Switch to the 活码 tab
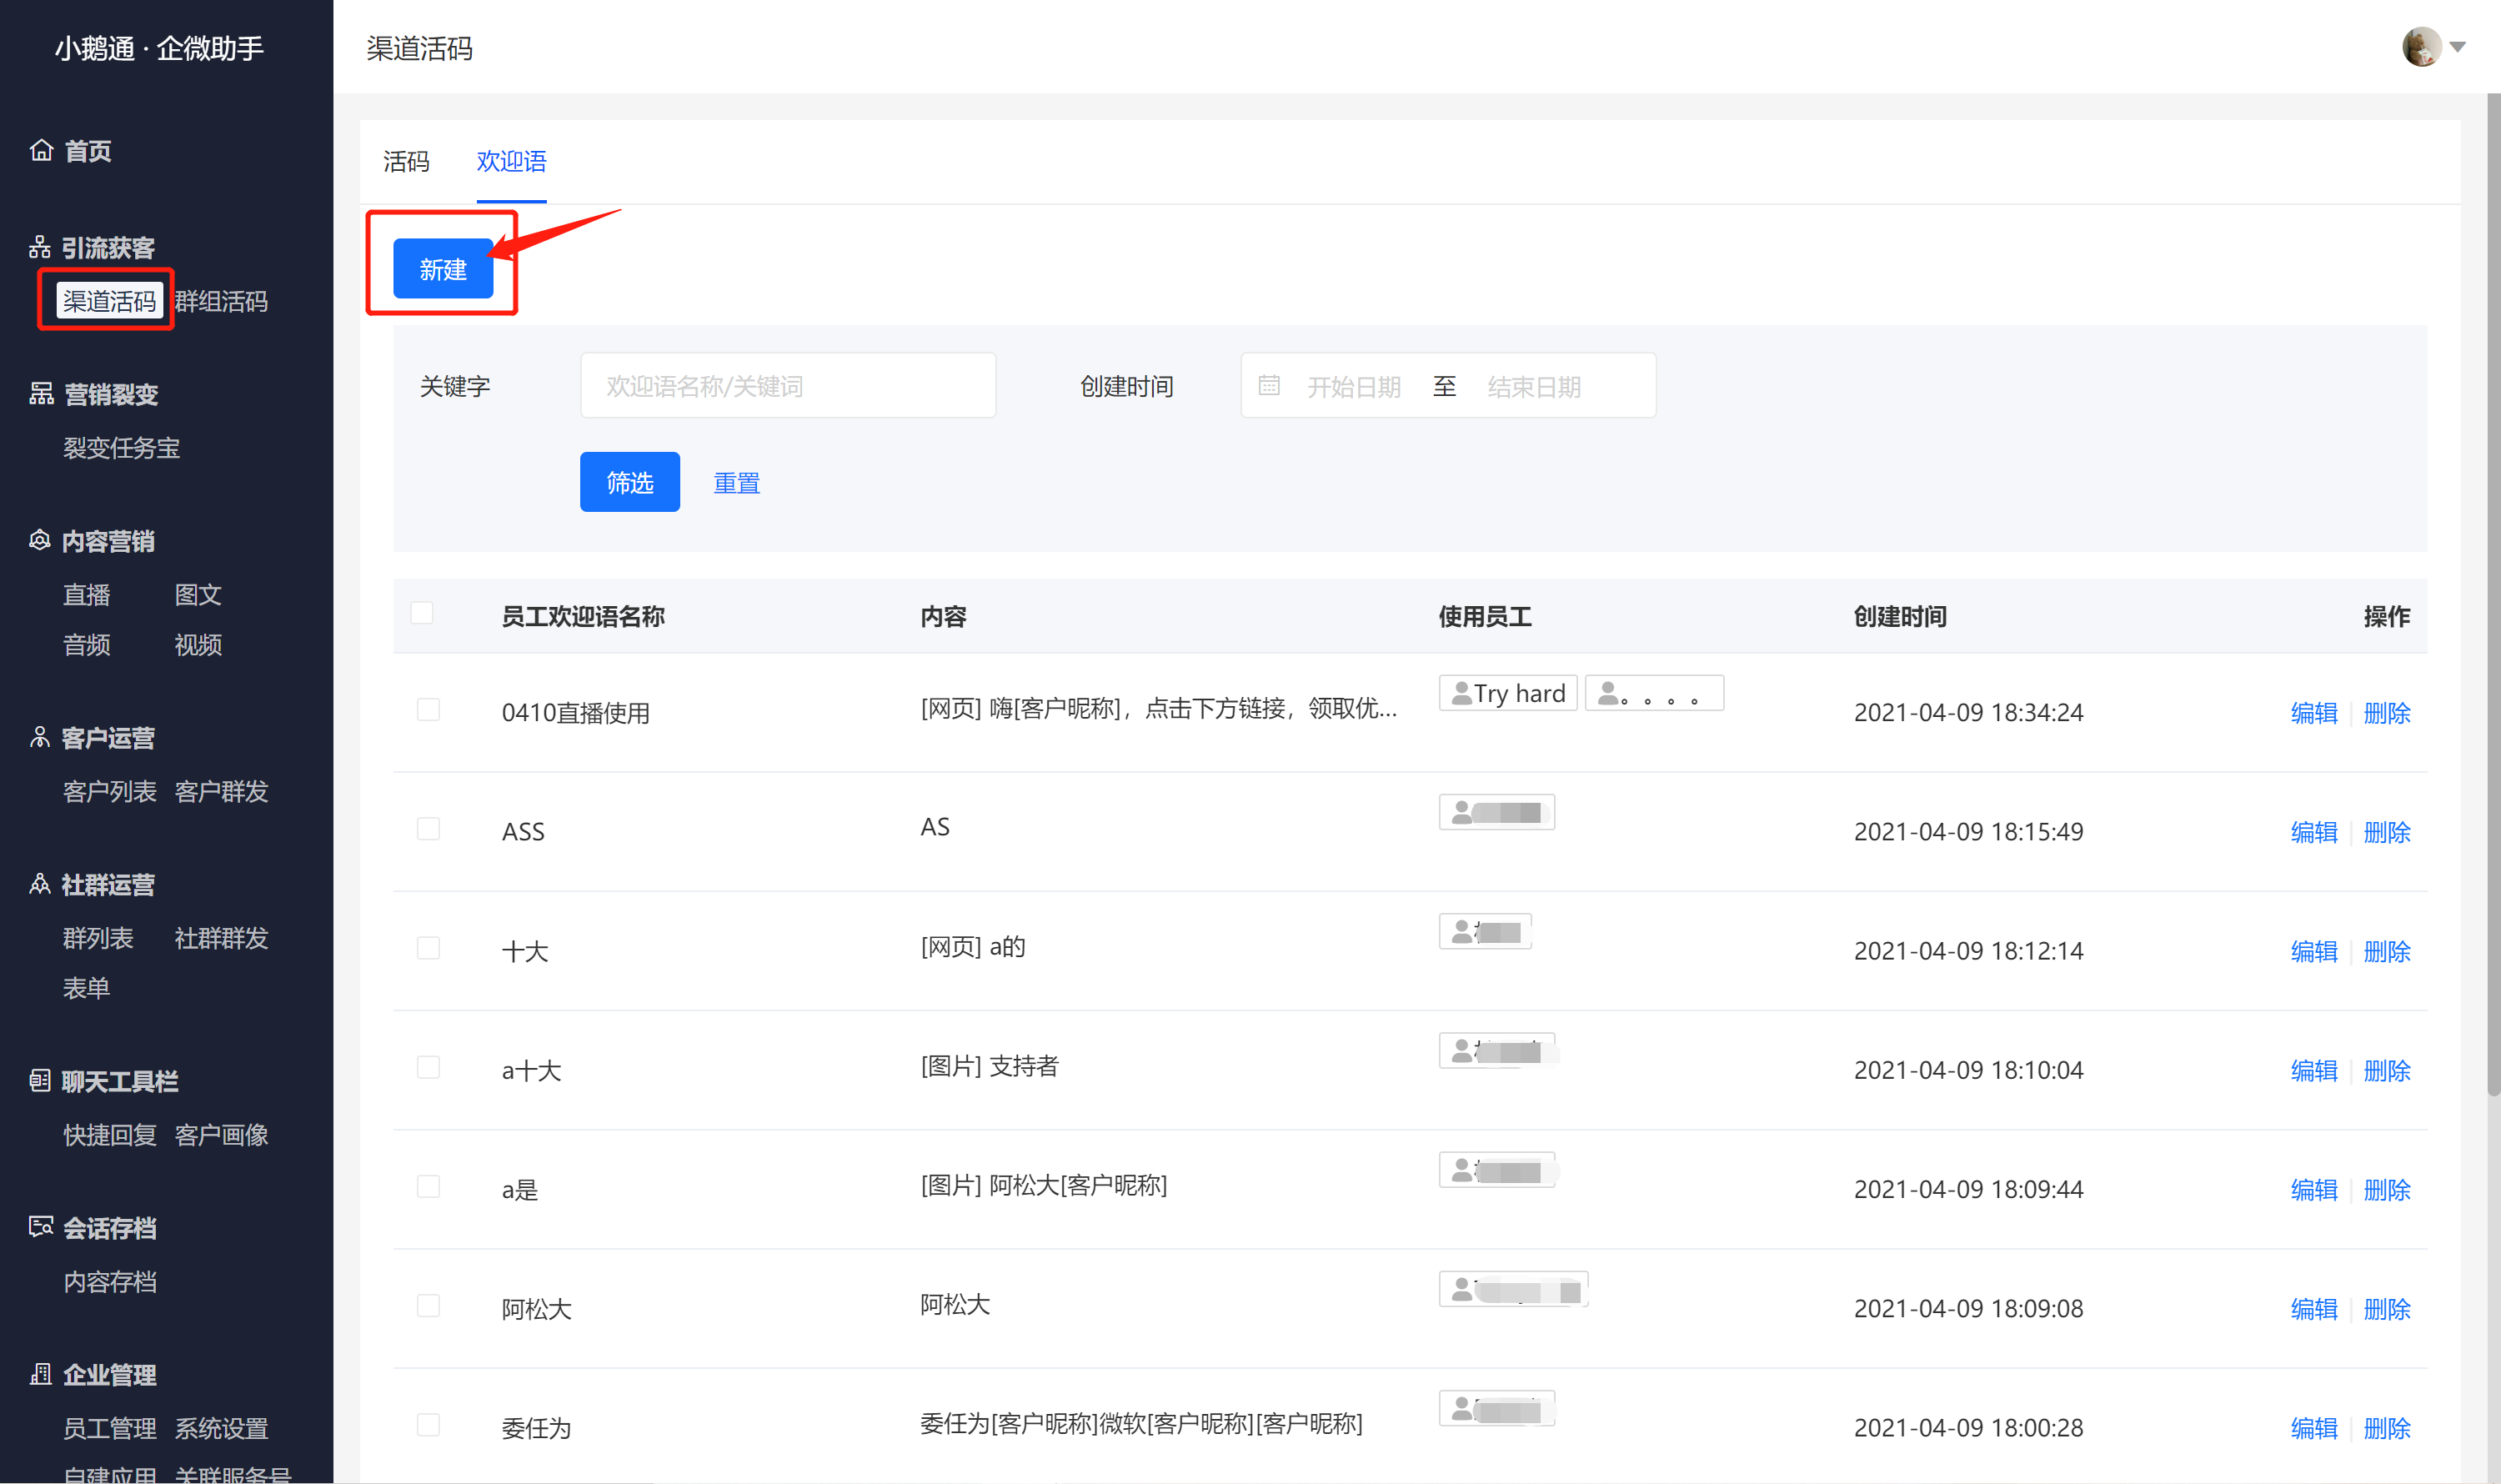The image size is (2501, 1484). [x=406, y=161]
